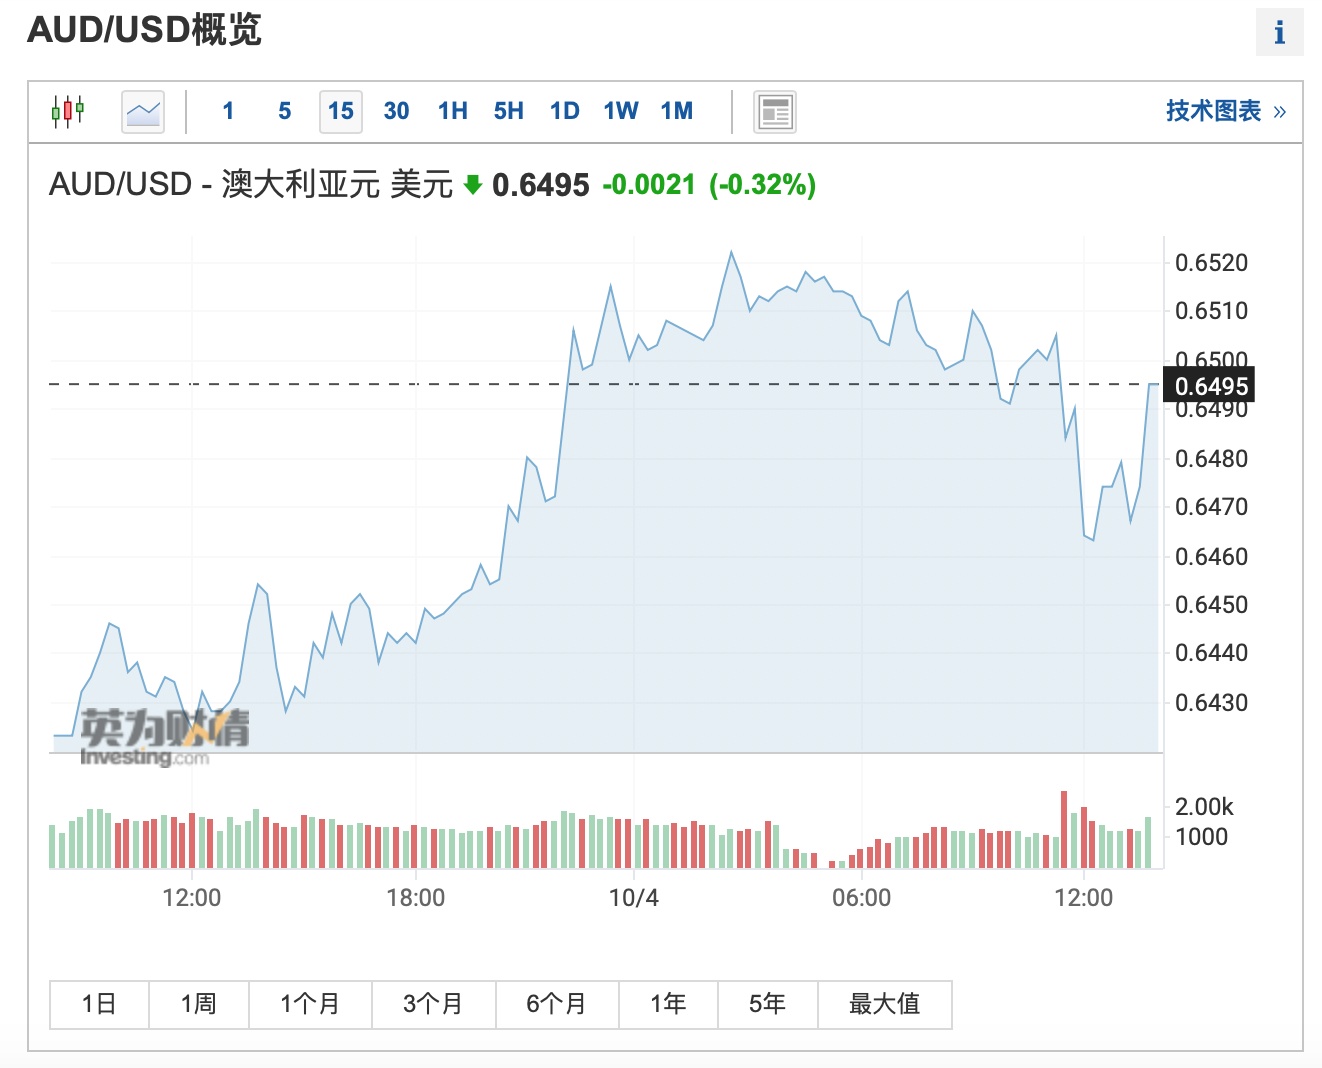Select the 3个月 range tab
Image resolution: width=1322 pixels, height=1068 pixels.
click(x=433, y=1004)
